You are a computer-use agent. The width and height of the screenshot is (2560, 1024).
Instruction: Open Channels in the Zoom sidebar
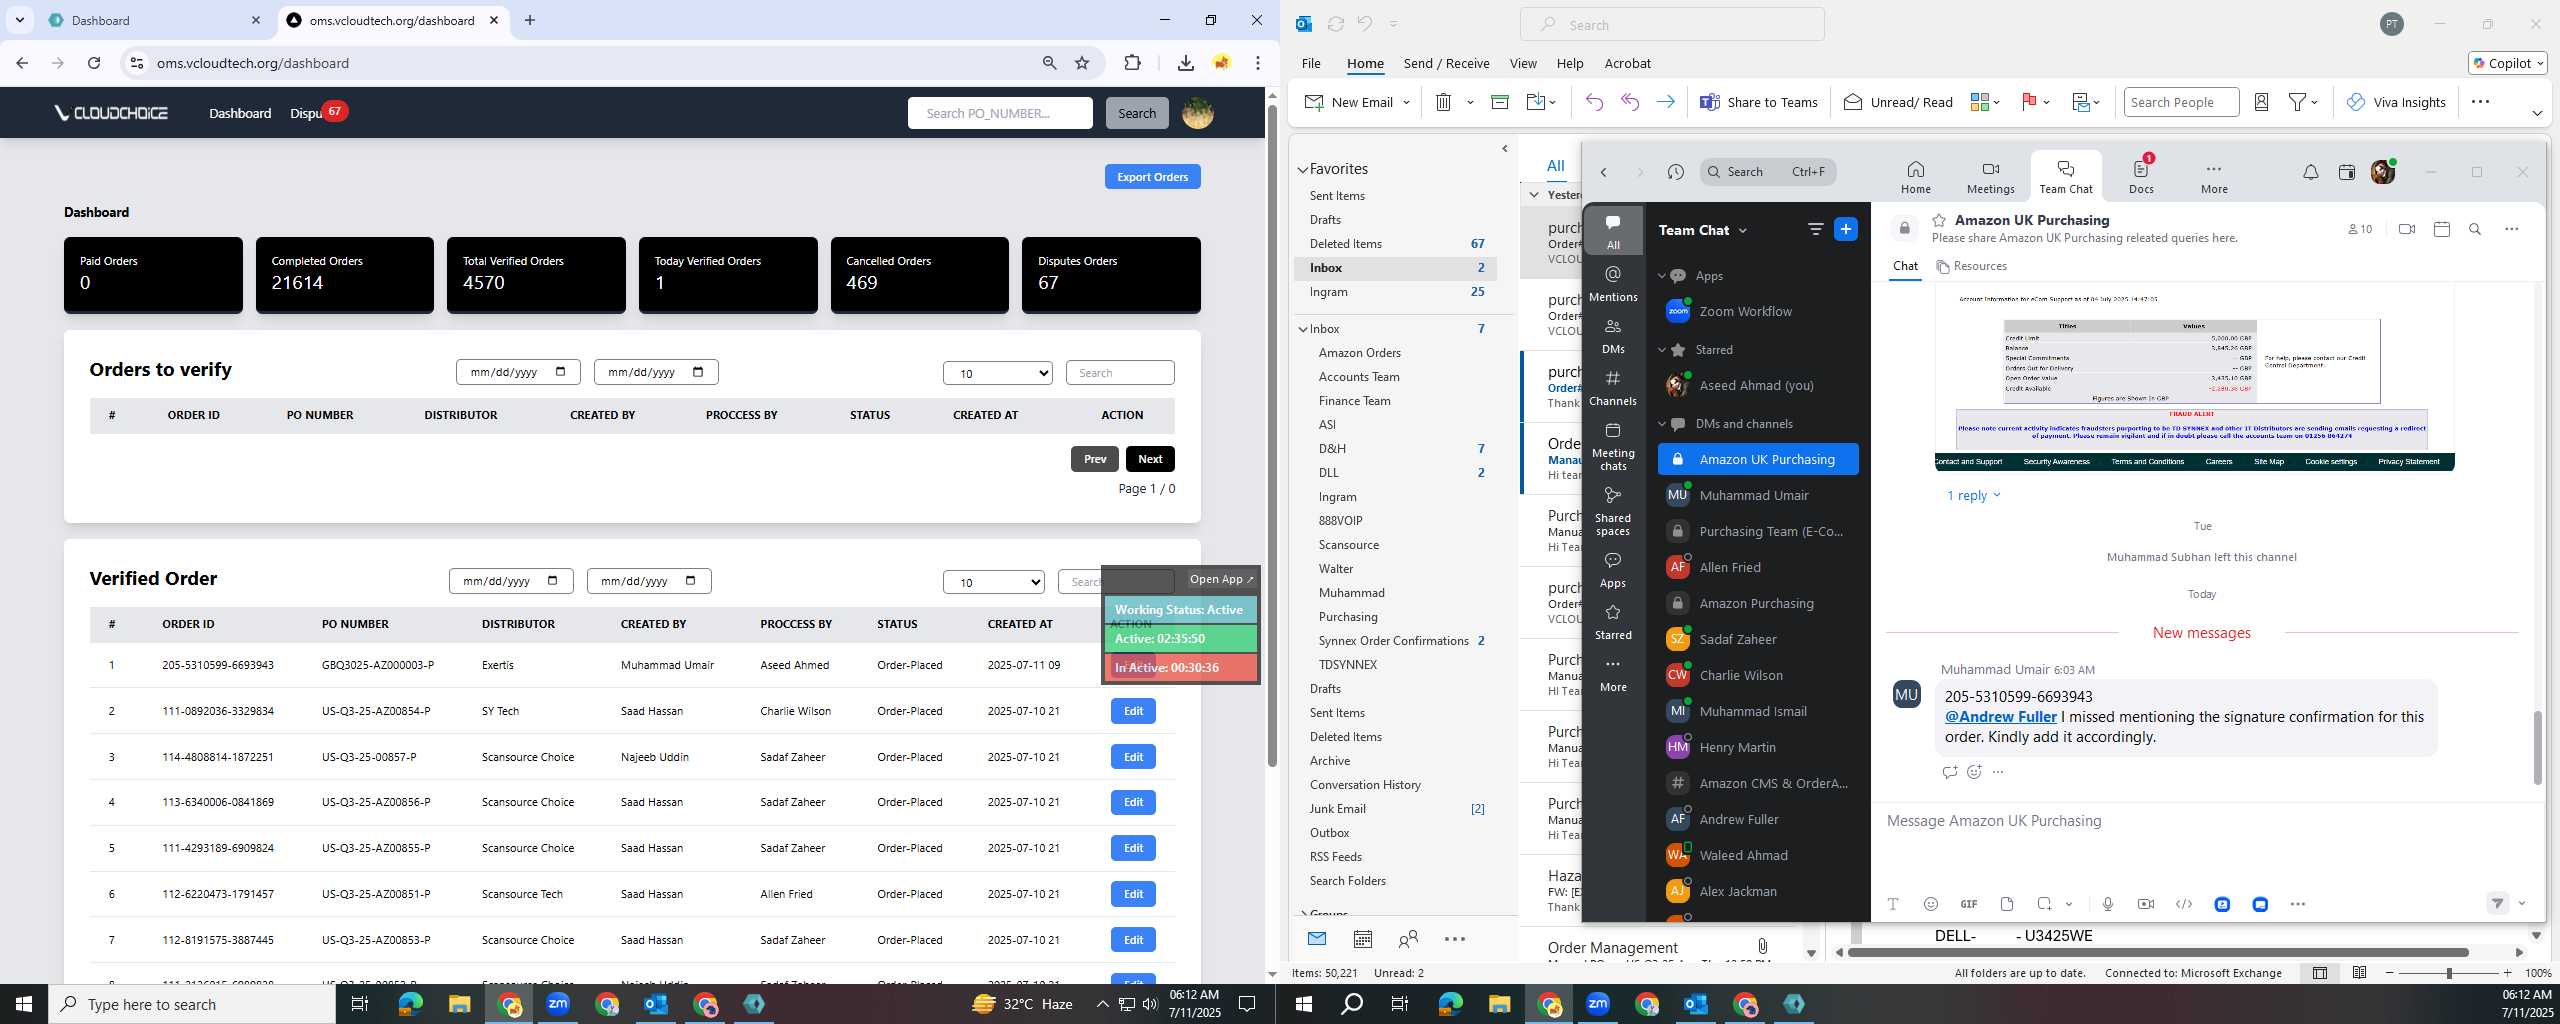point(1613,387)
